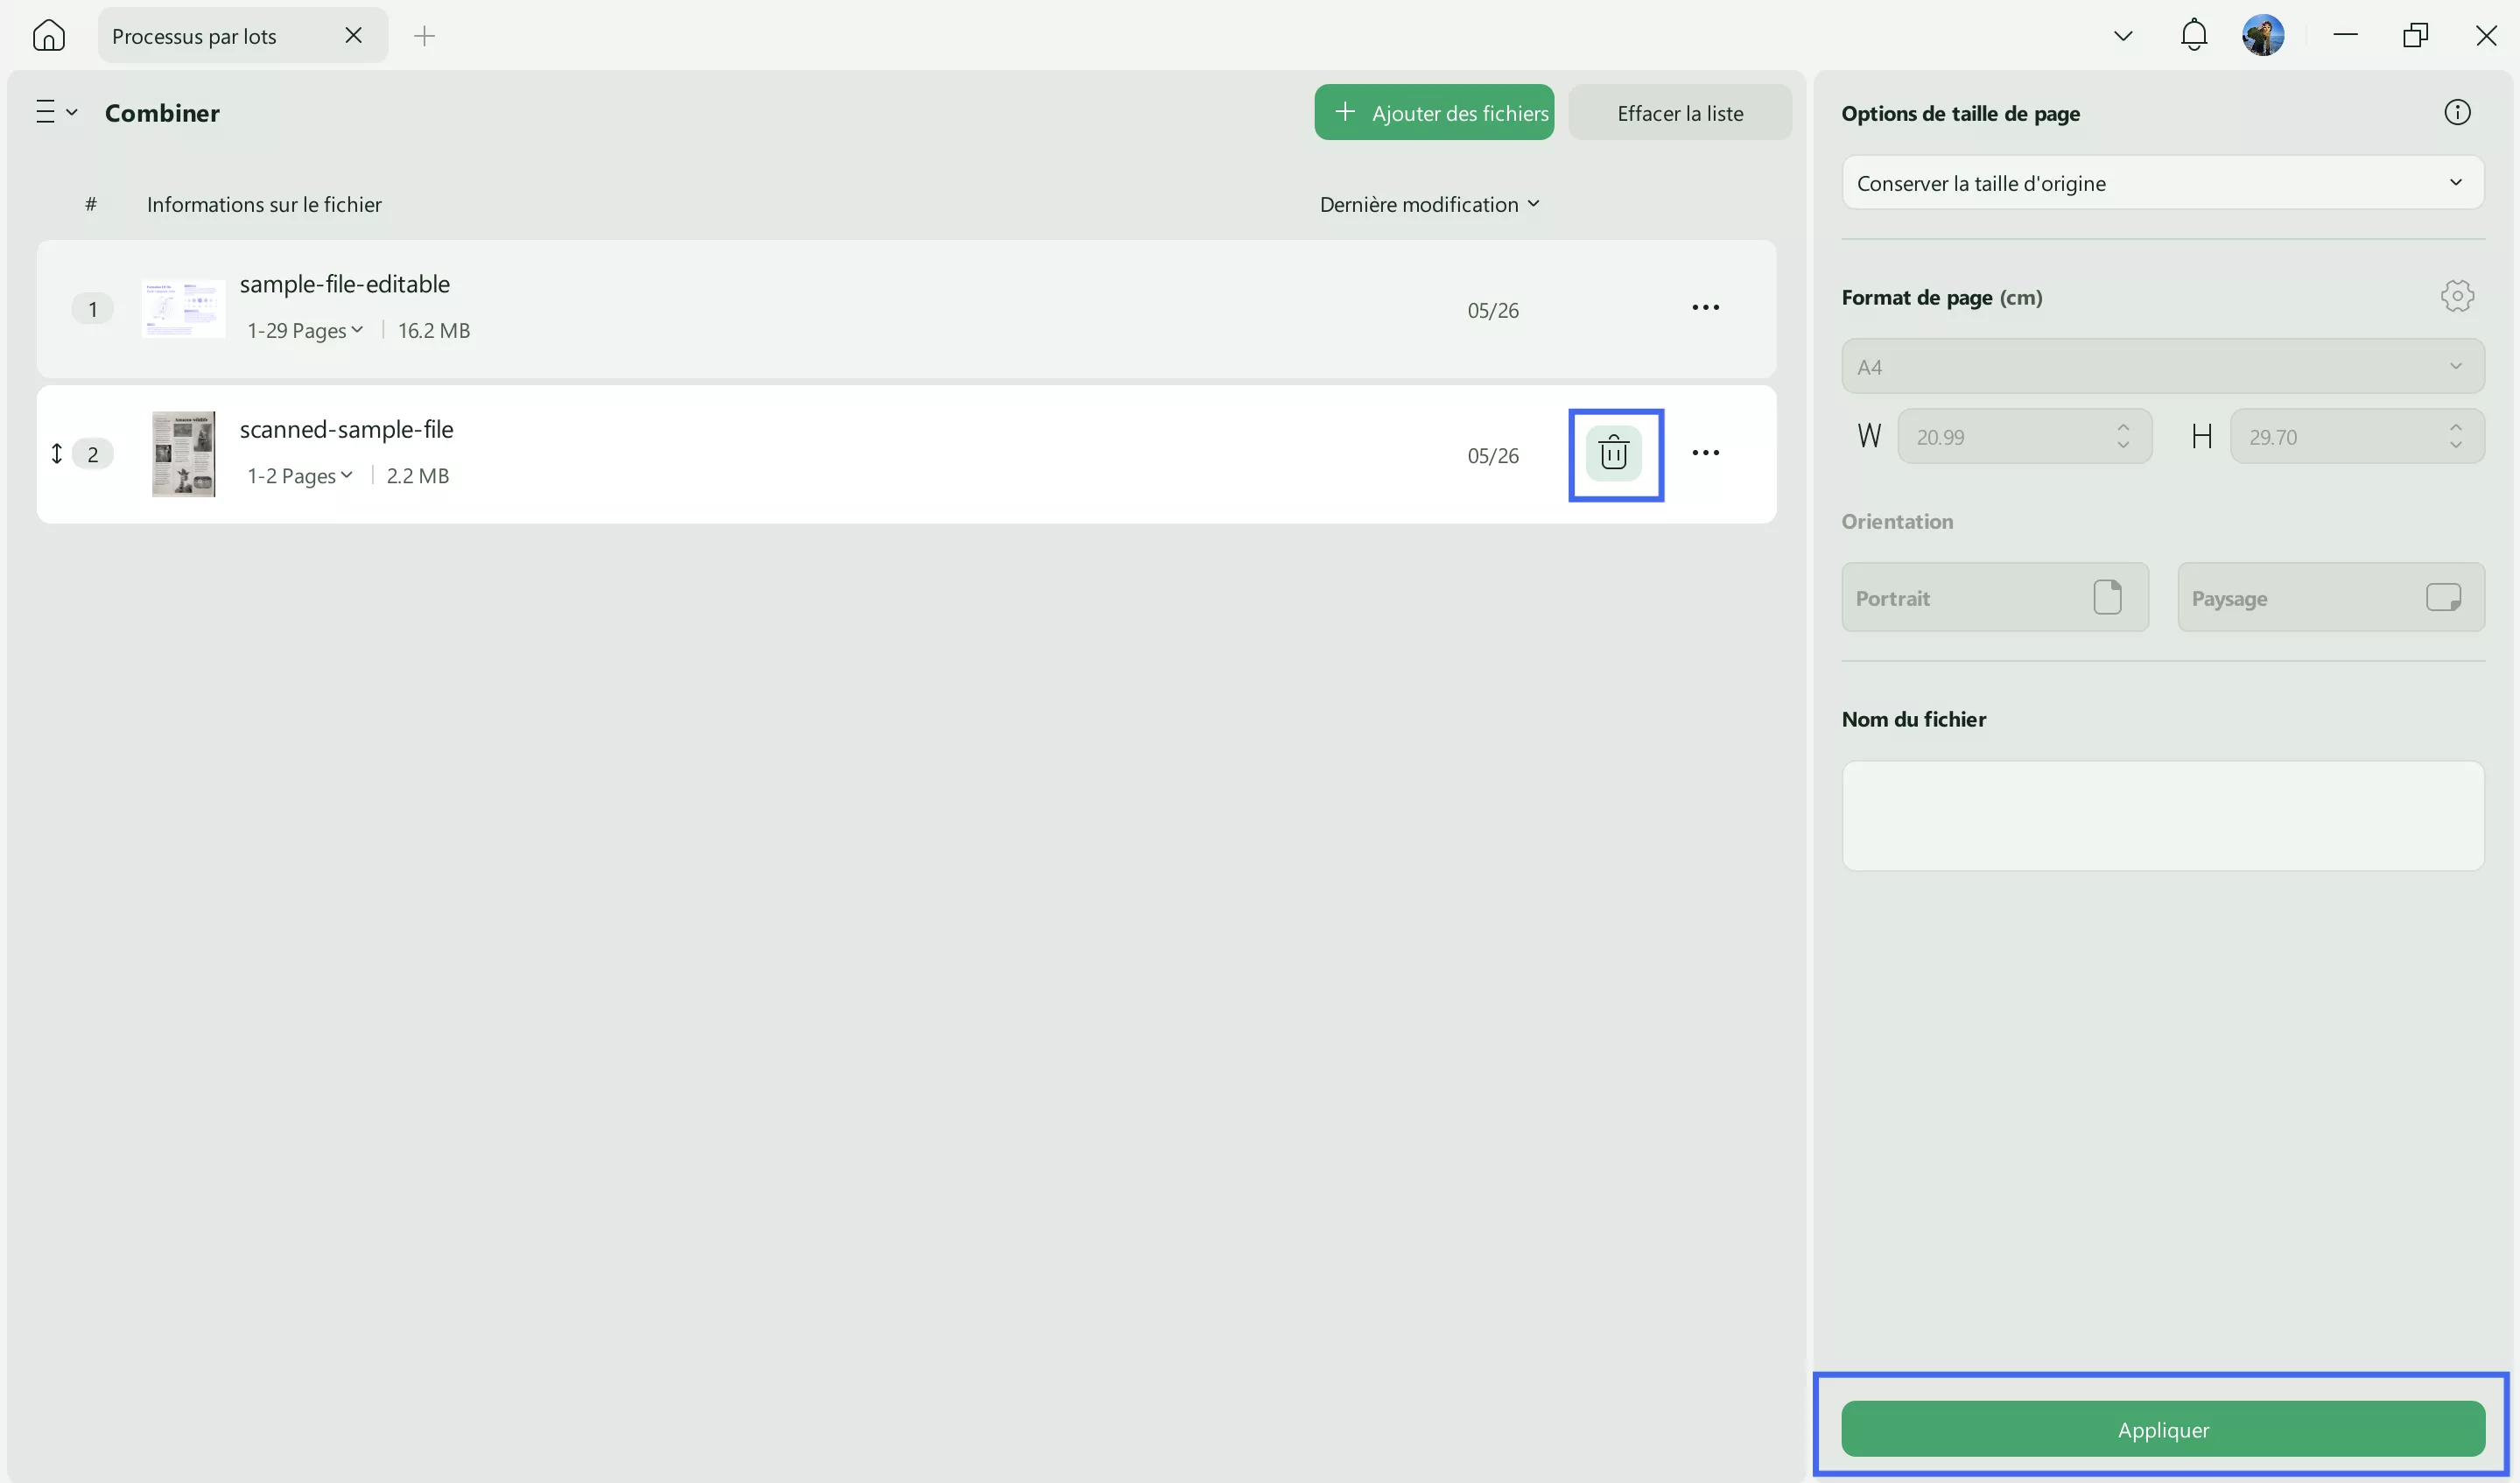
Task: Open Conserver la taille d'origine dropdown
Action: click(2162, 183)
